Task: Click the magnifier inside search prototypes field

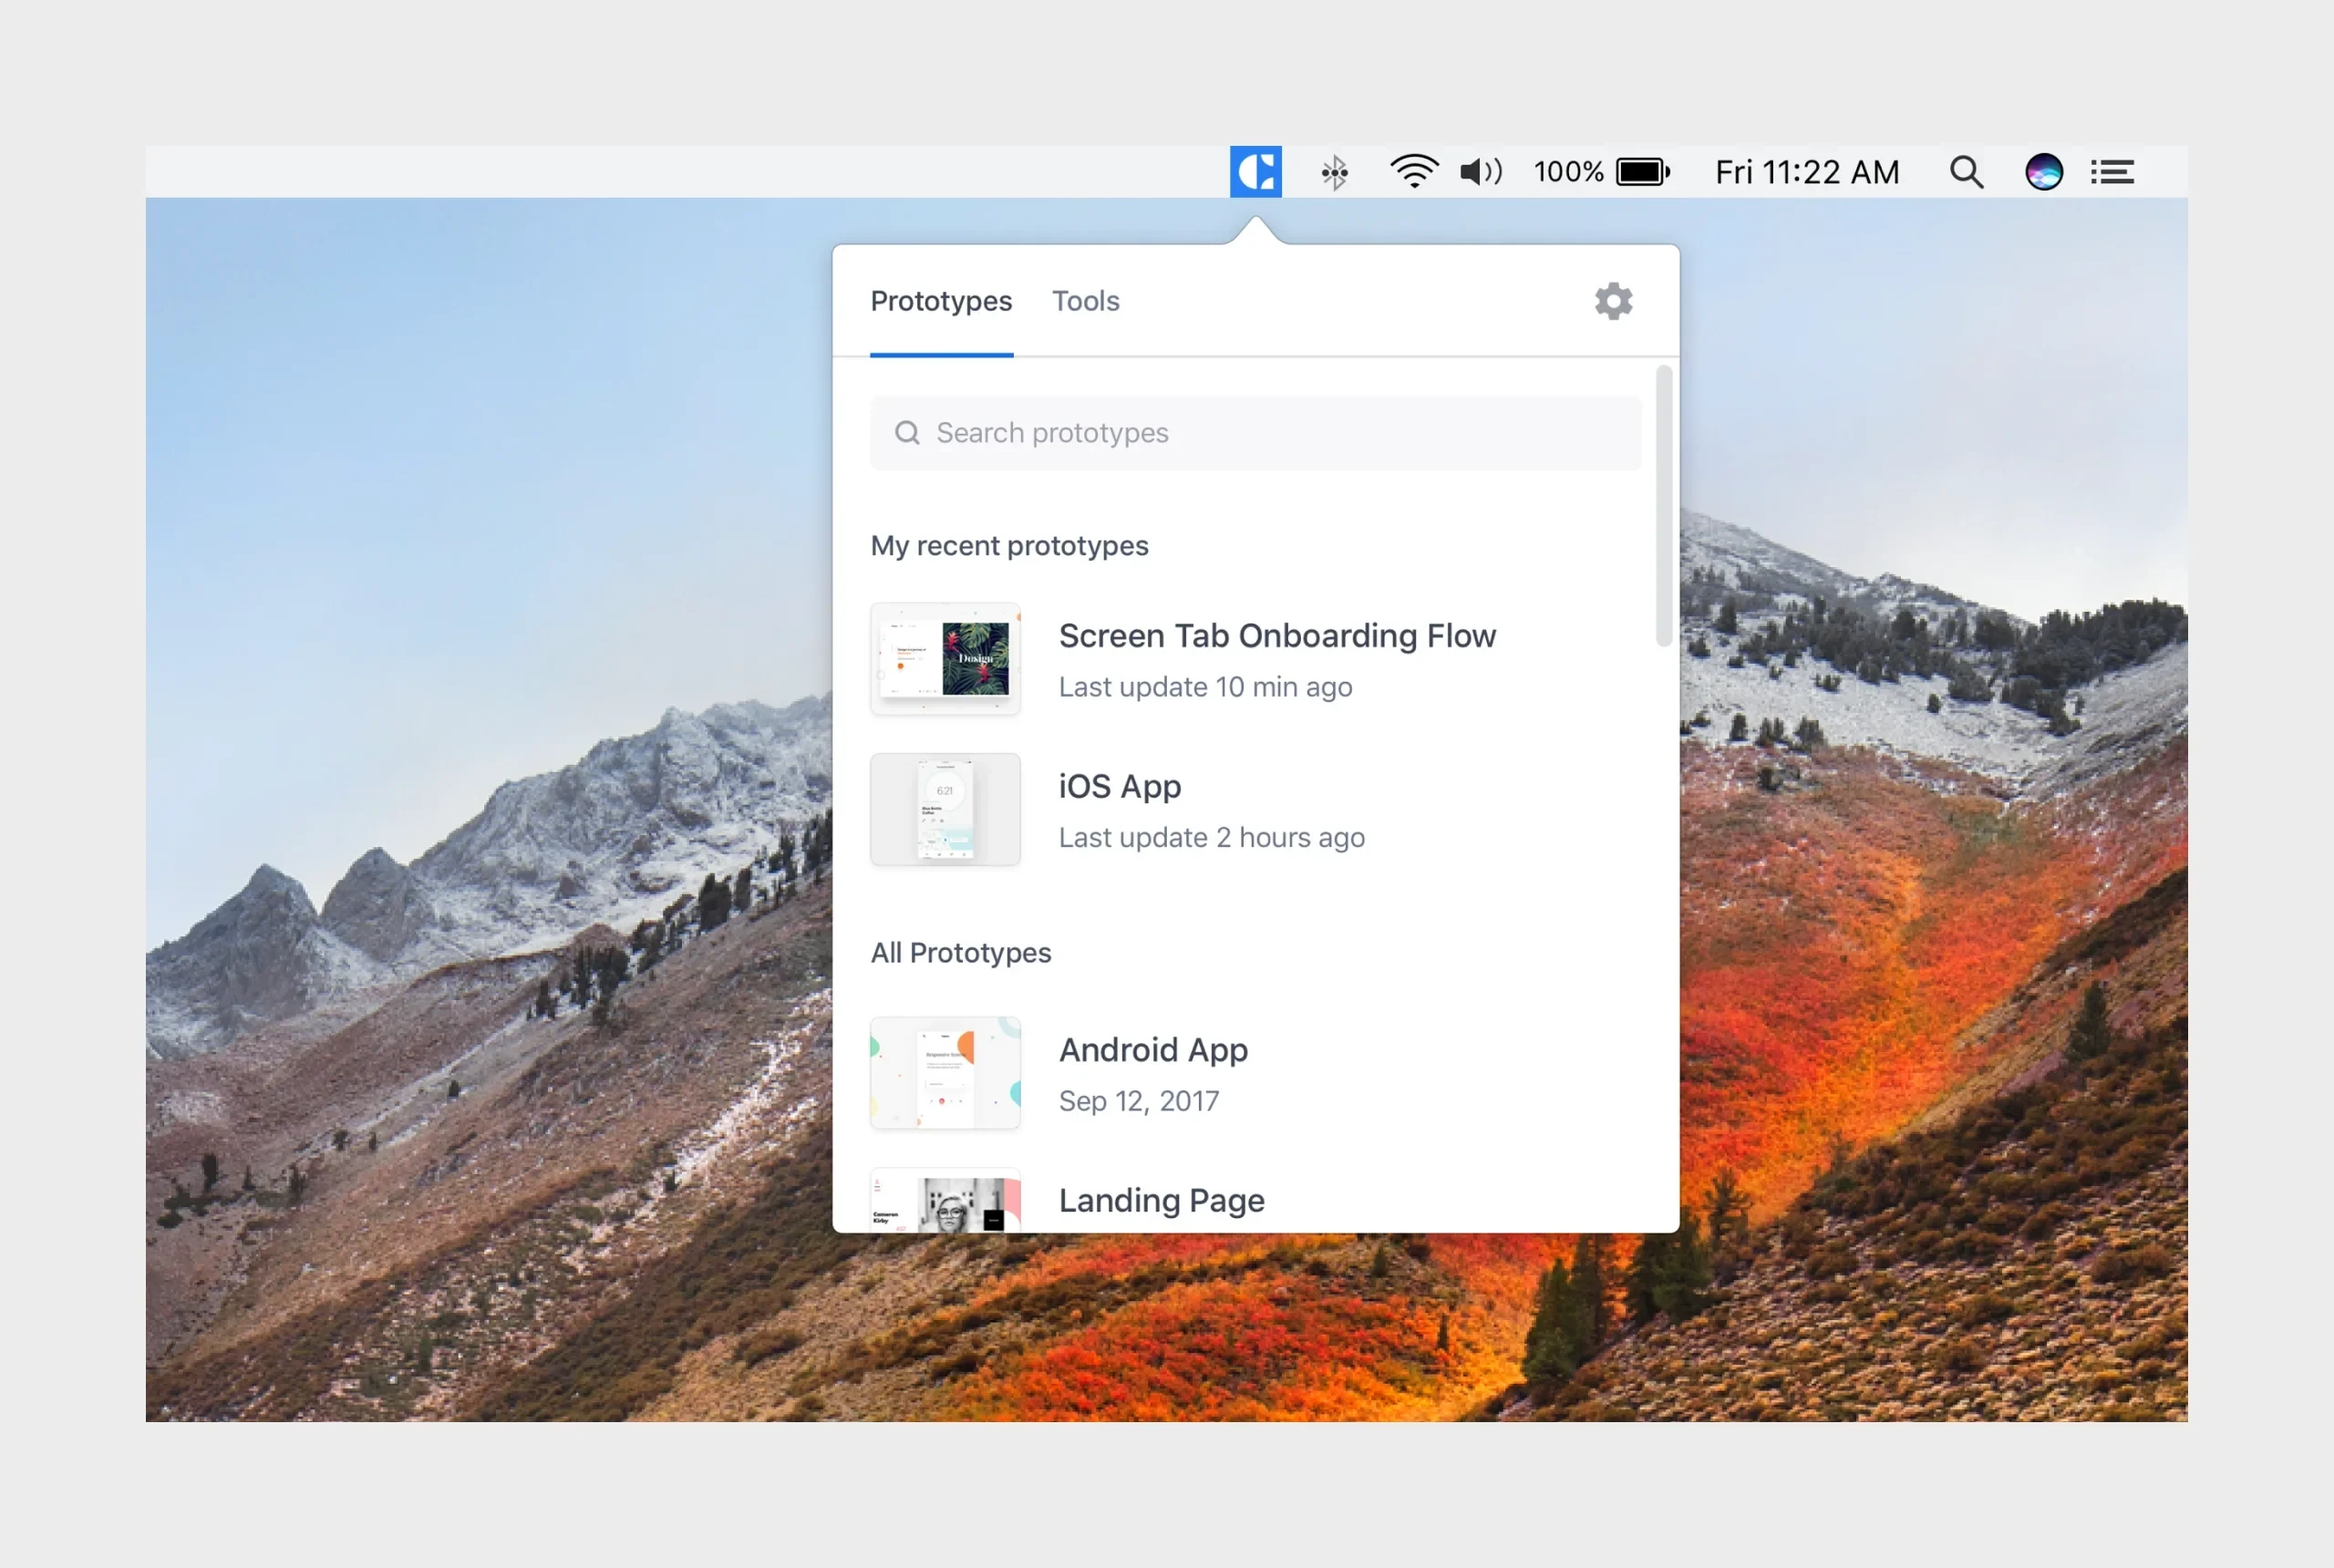Action: point(907,433)
